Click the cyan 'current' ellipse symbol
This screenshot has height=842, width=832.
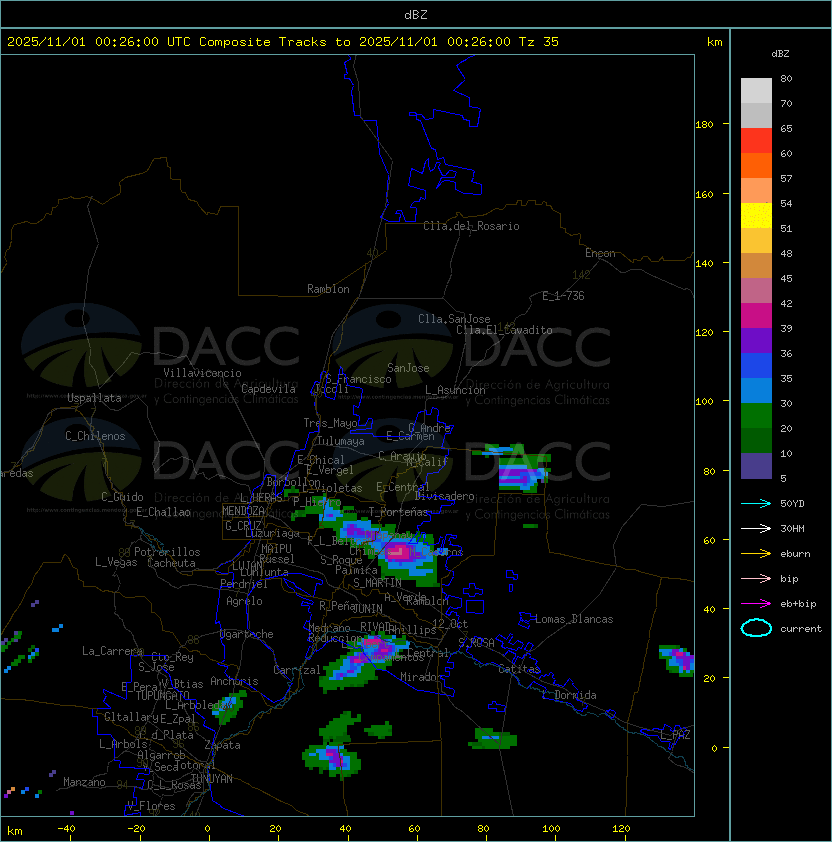756,628
